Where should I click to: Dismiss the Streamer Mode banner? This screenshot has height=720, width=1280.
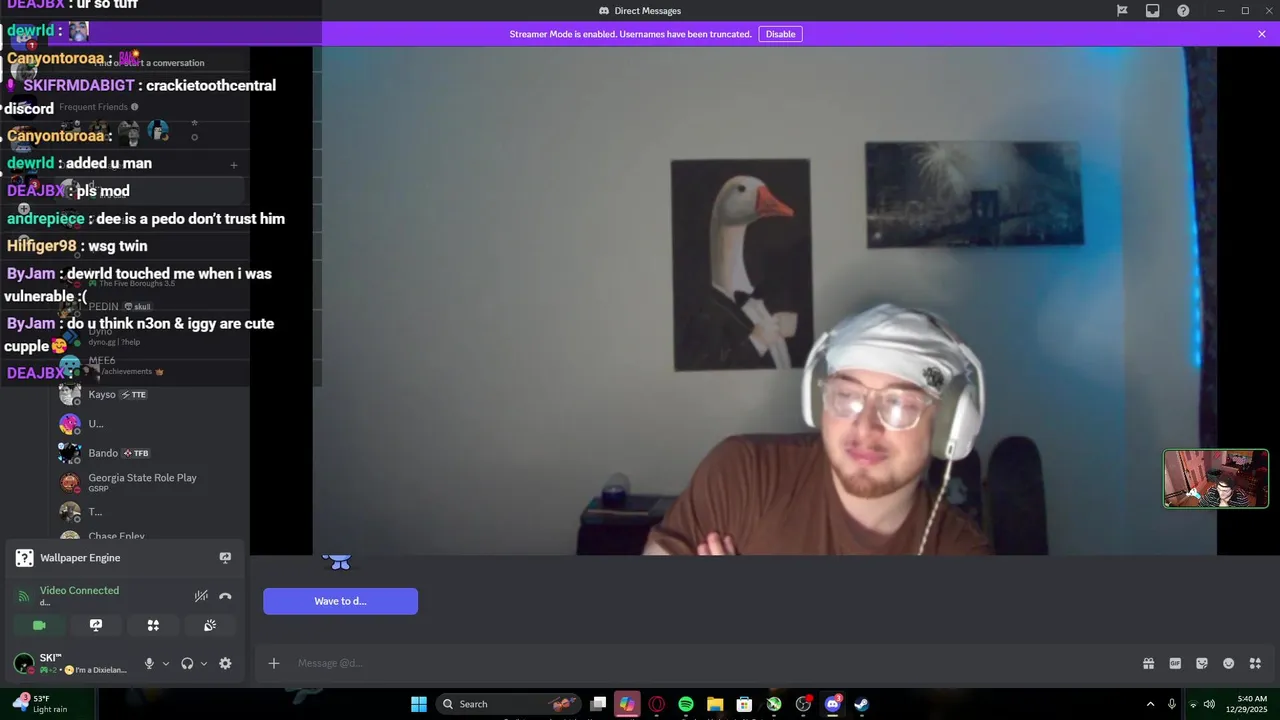[1262, 34]
